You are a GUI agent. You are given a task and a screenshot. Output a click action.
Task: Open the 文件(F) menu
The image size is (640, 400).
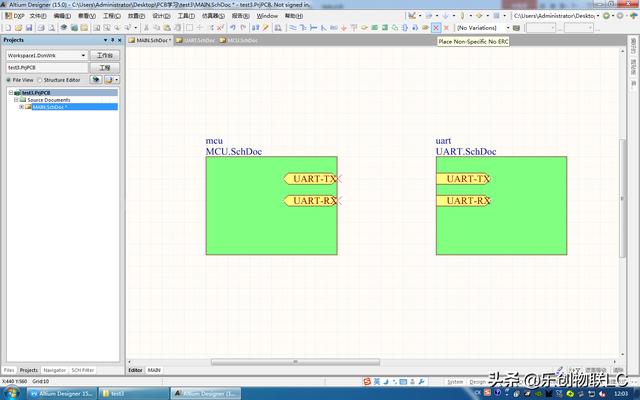[x=38, y=16]
